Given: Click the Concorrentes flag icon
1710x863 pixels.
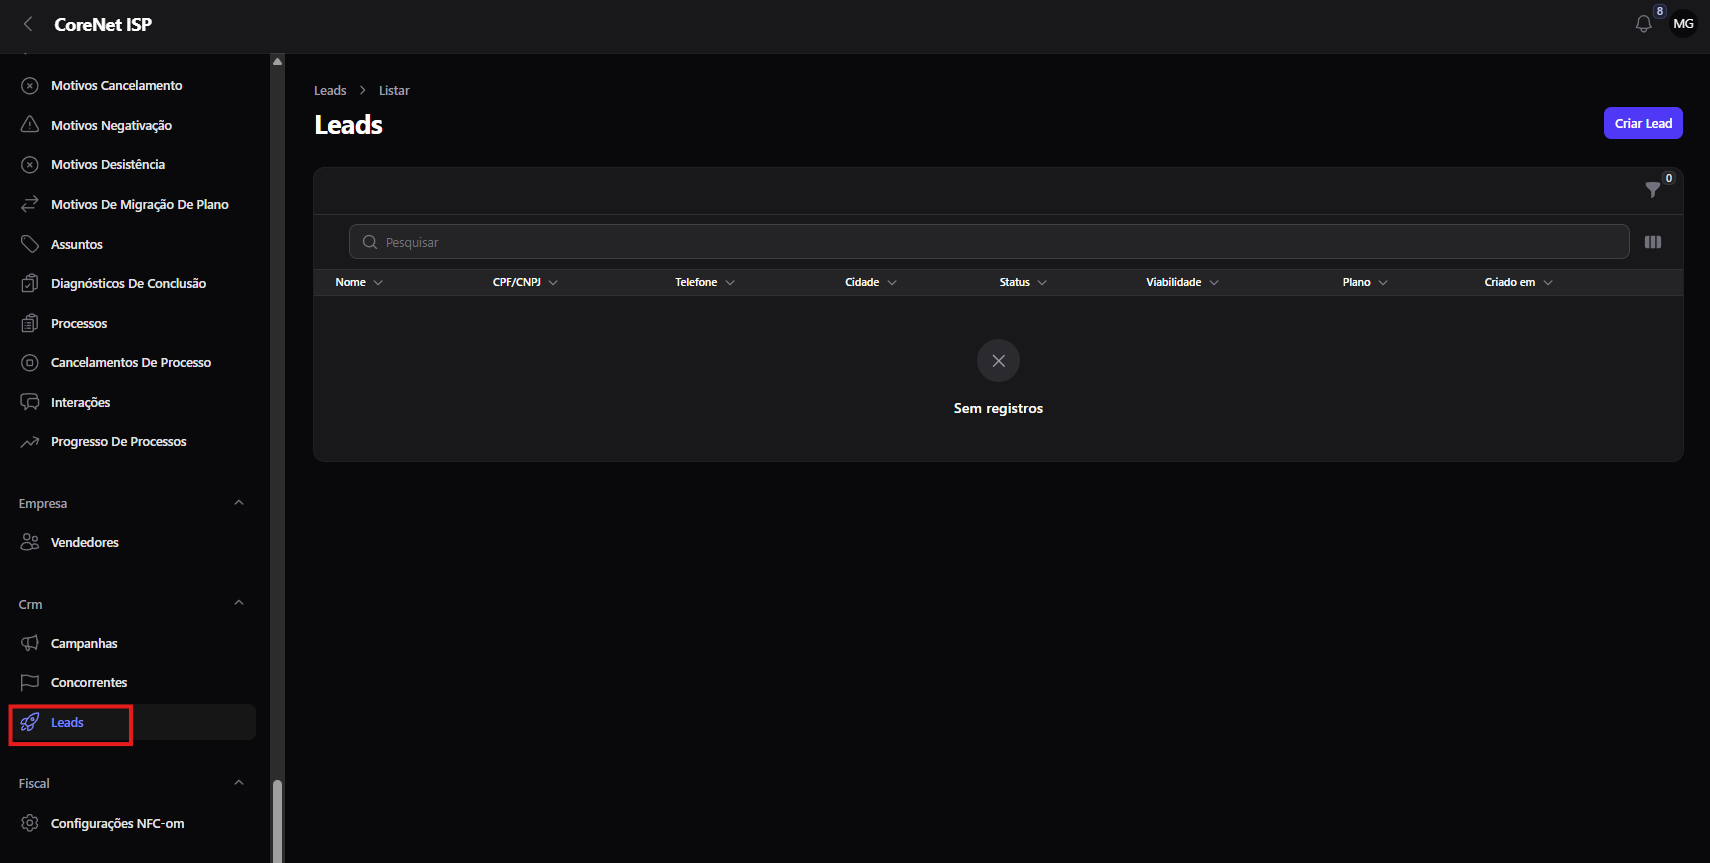Looking at the screenshot, I should click(30, 683).
